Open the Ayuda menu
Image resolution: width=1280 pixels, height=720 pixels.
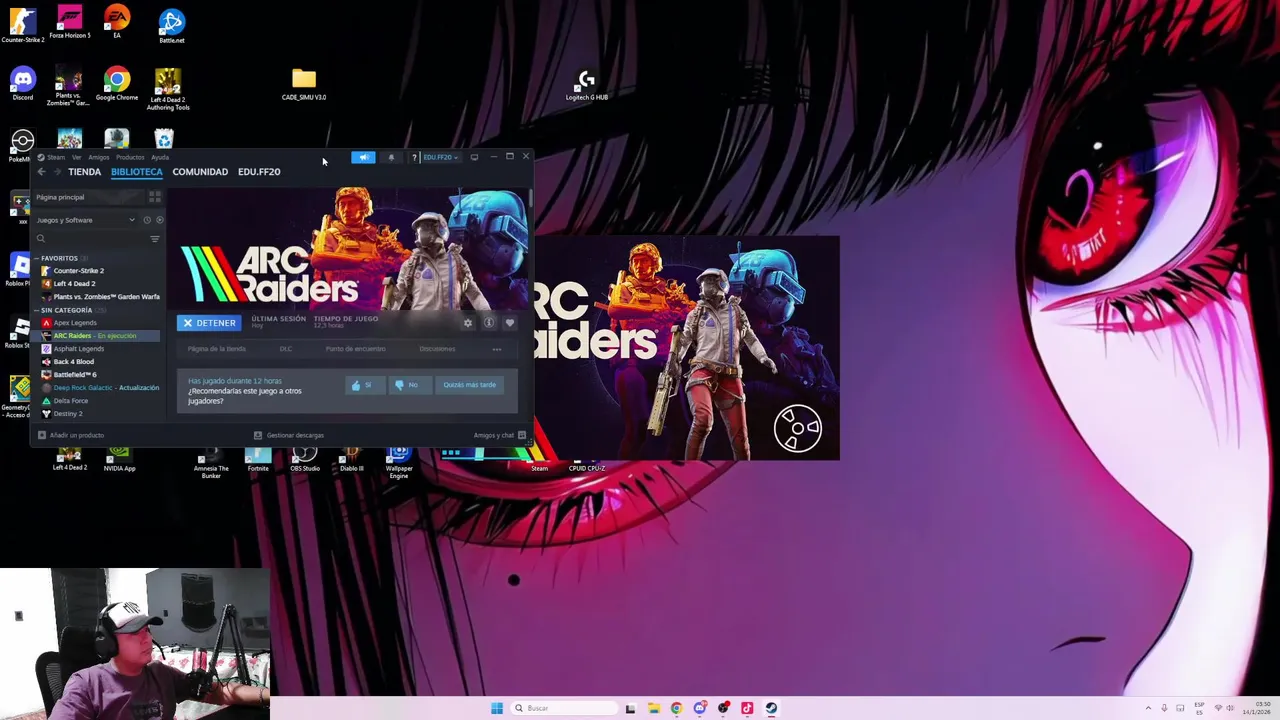coord(160,157)
